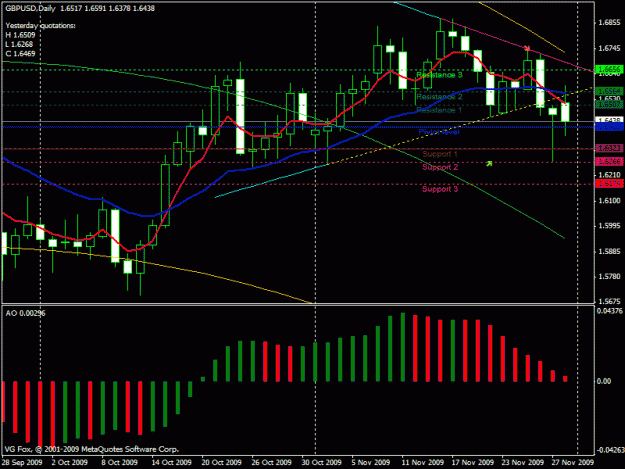Click the "27 Nov 2009" date label
Image resolution: width=625 pixels, height=469 pixels.
pyautogui.click(x=573, y=463)
